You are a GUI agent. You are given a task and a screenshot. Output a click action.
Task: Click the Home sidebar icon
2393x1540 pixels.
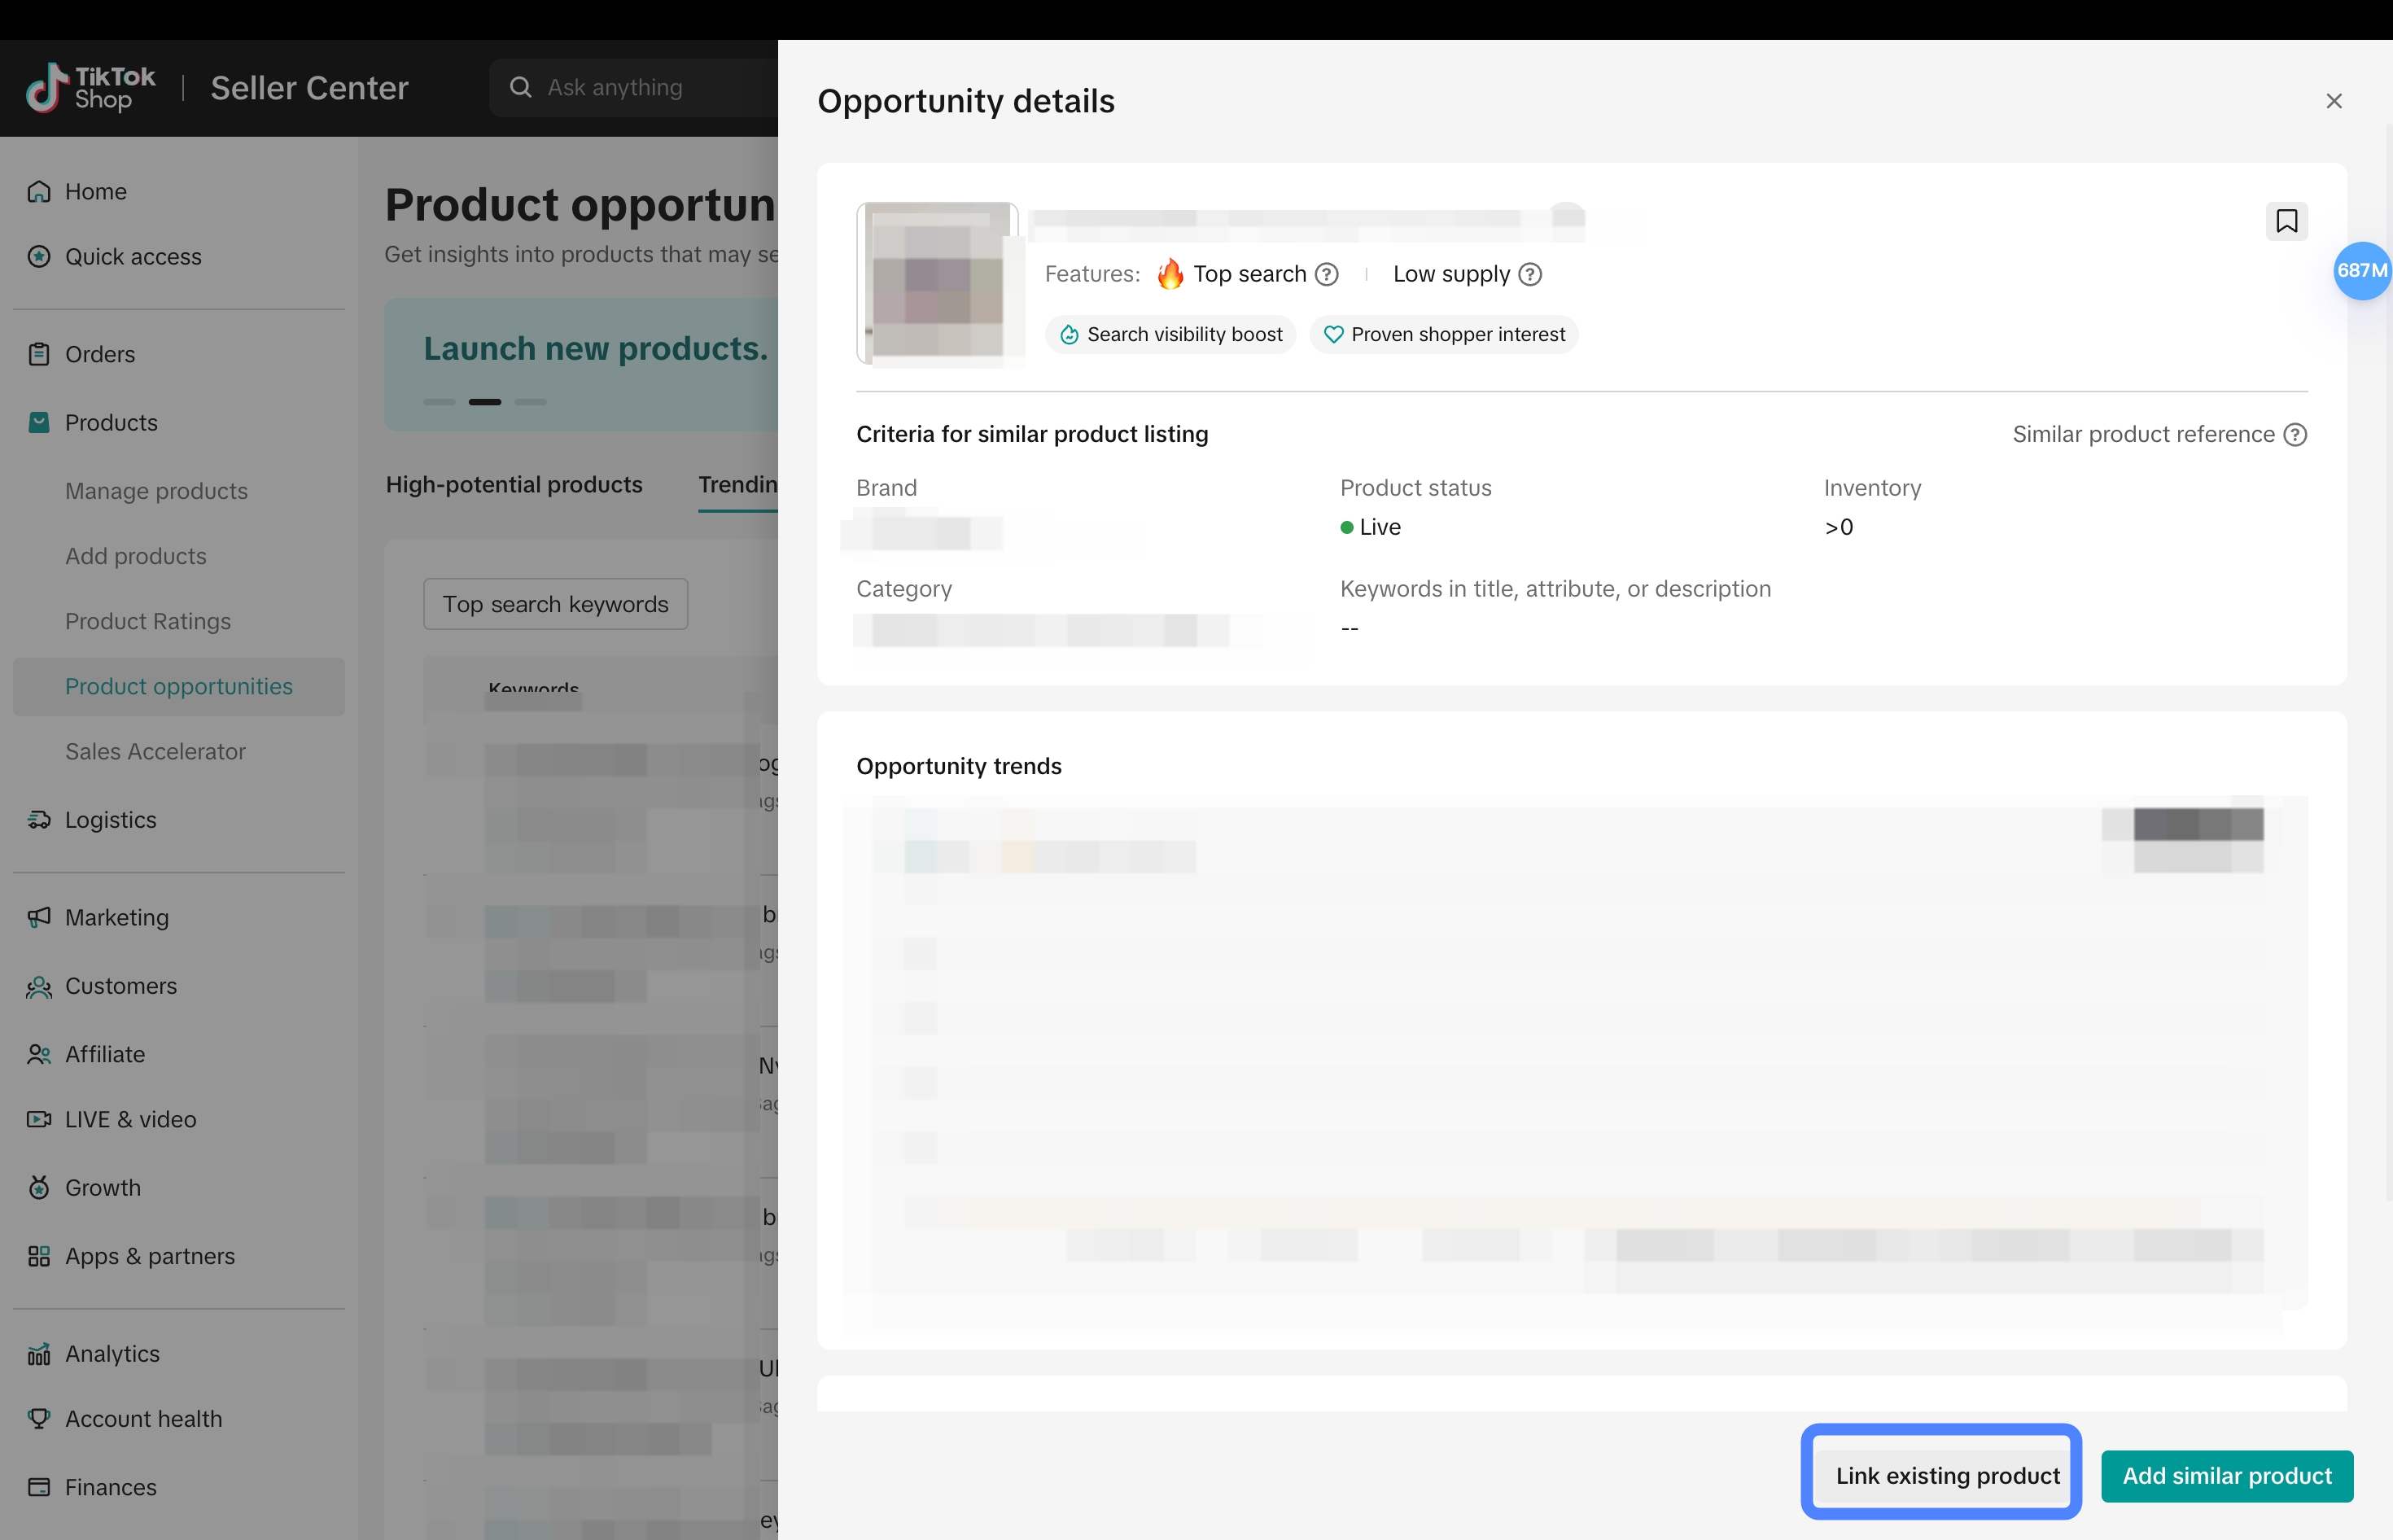(x=39, y=191)
